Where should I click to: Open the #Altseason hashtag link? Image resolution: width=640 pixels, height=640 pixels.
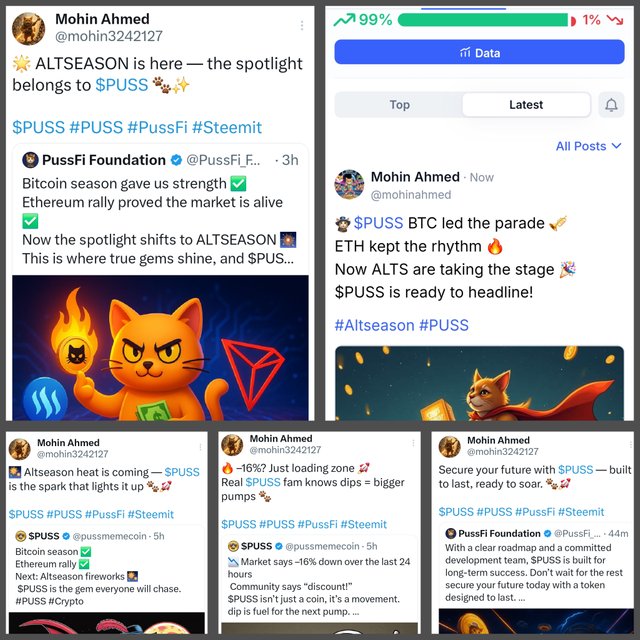[374, 325]
